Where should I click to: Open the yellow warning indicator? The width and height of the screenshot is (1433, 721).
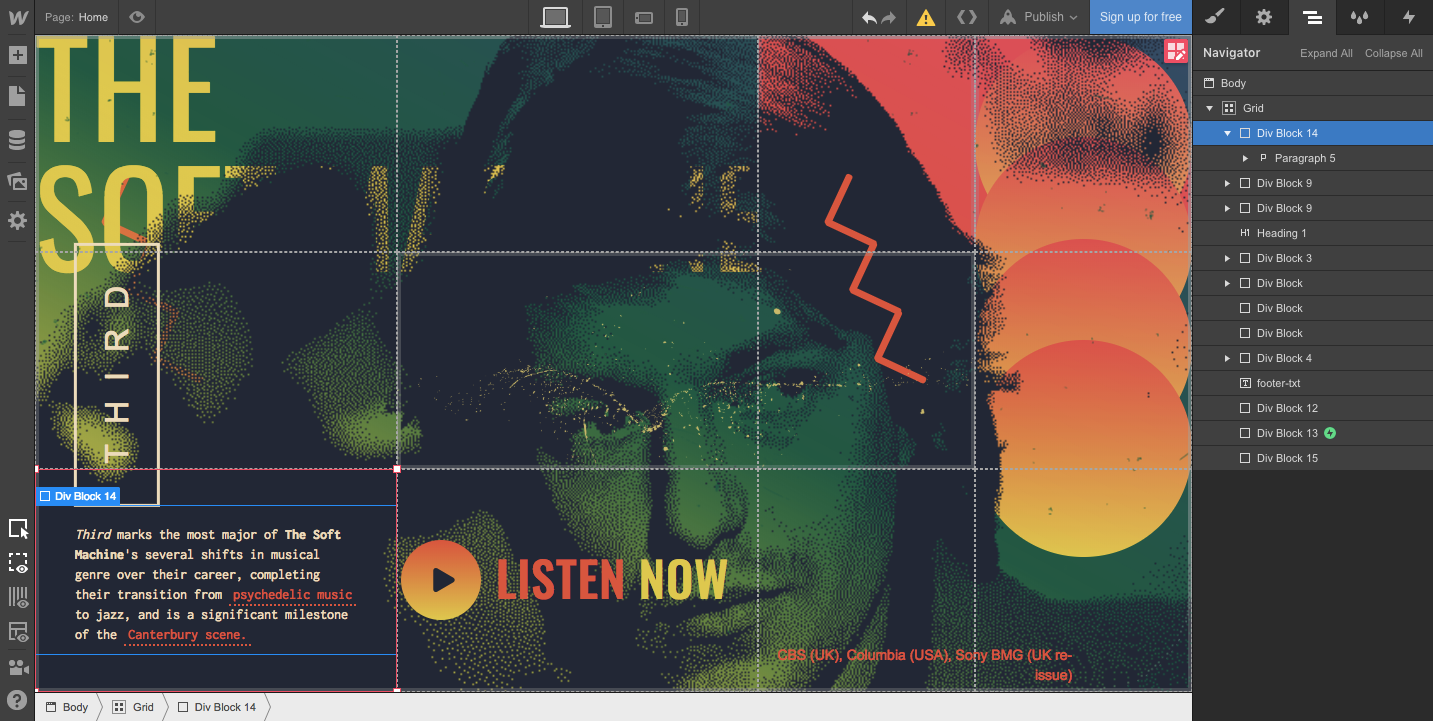pos(927,17)
